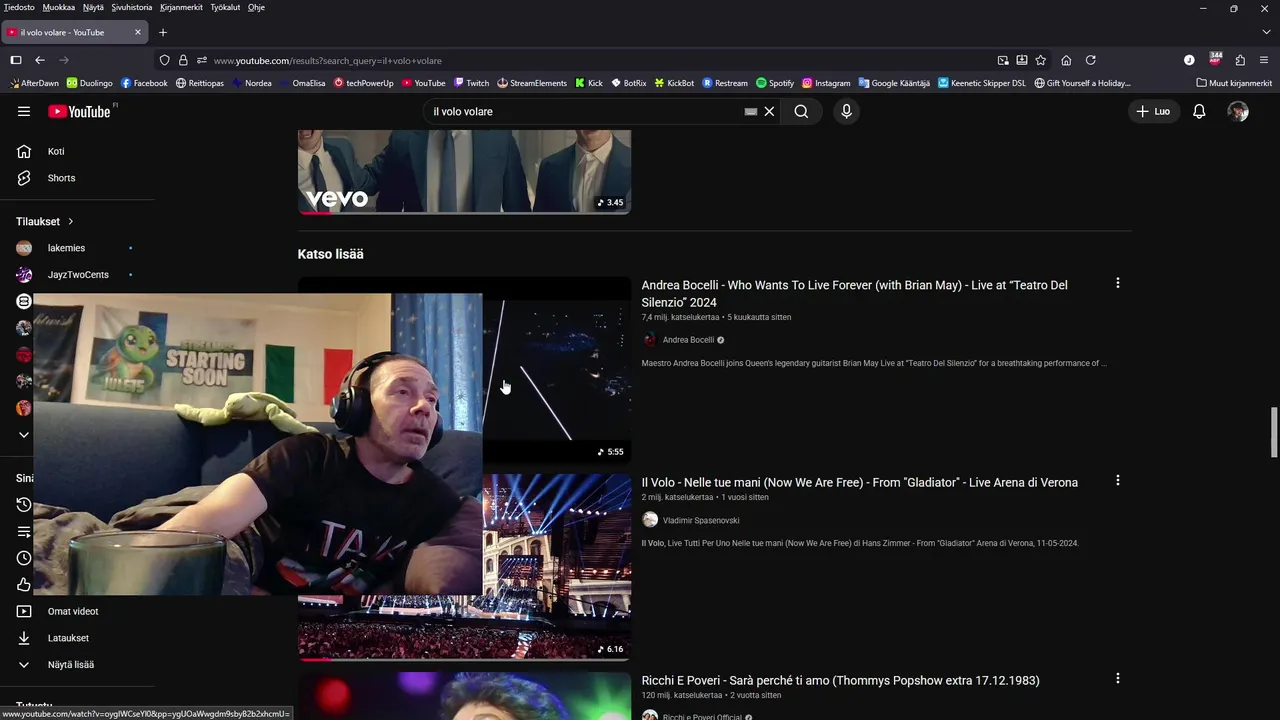Open the Andrea Bocelli video thumbnail with 5:55 duration

coord(557,370)
